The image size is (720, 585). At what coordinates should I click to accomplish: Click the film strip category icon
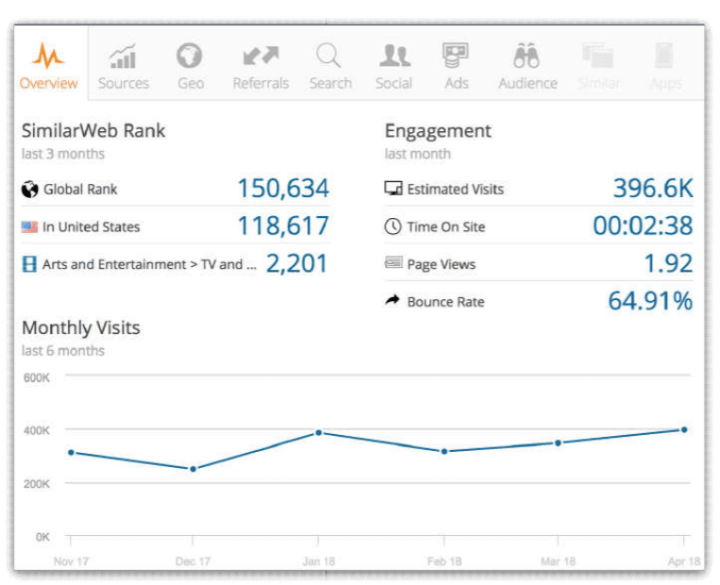pos(29,264)
